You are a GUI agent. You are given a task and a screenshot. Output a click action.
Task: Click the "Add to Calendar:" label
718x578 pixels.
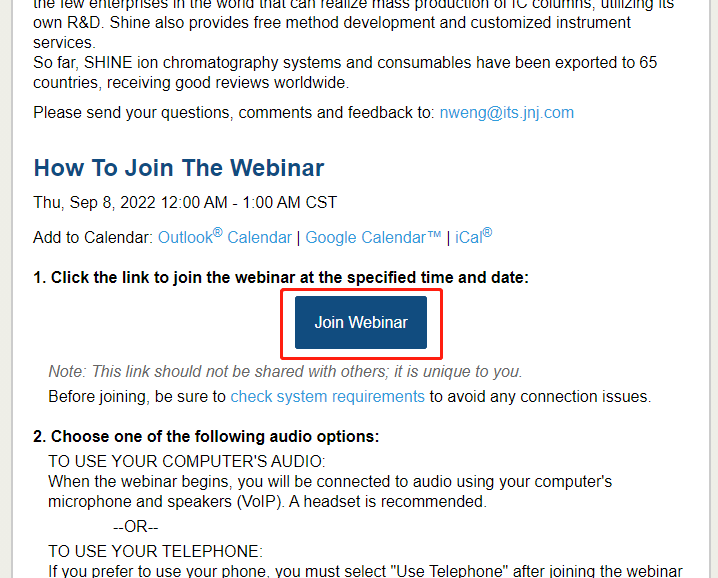(x=93, y=237)
